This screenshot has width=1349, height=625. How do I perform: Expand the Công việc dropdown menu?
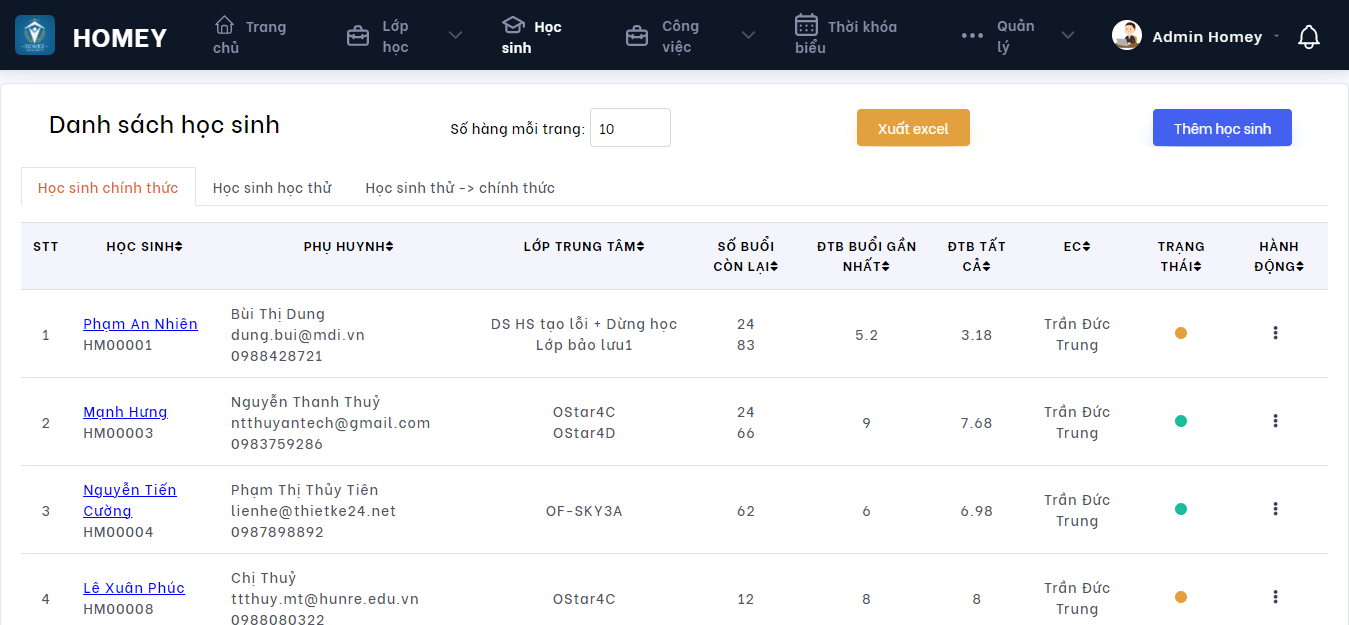click(748, 36)
